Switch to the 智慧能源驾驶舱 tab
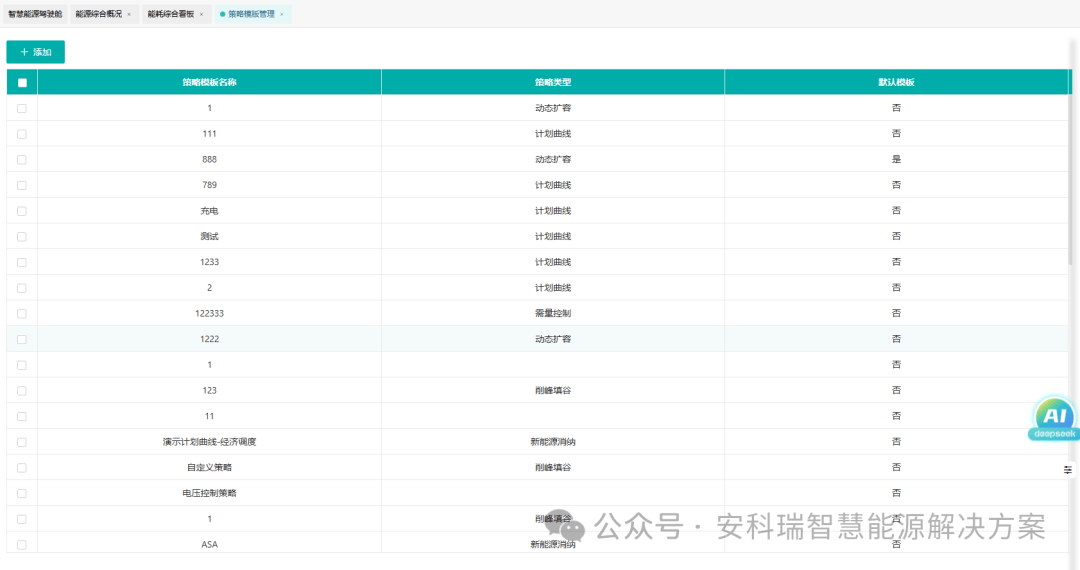This screenshot has width=1080, height=570. pyautogui.click(x=35, y=15)
